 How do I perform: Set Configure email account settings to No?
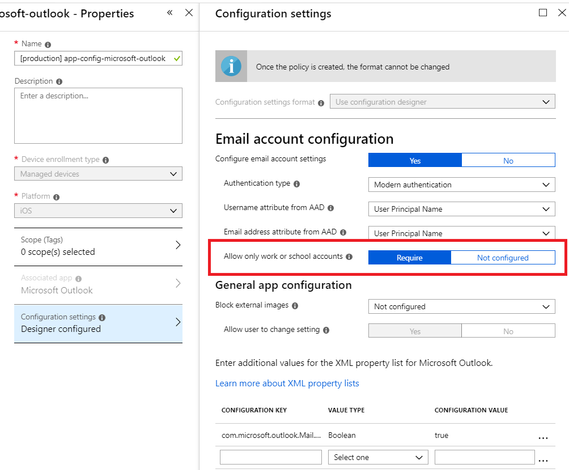tap(508, 160)
